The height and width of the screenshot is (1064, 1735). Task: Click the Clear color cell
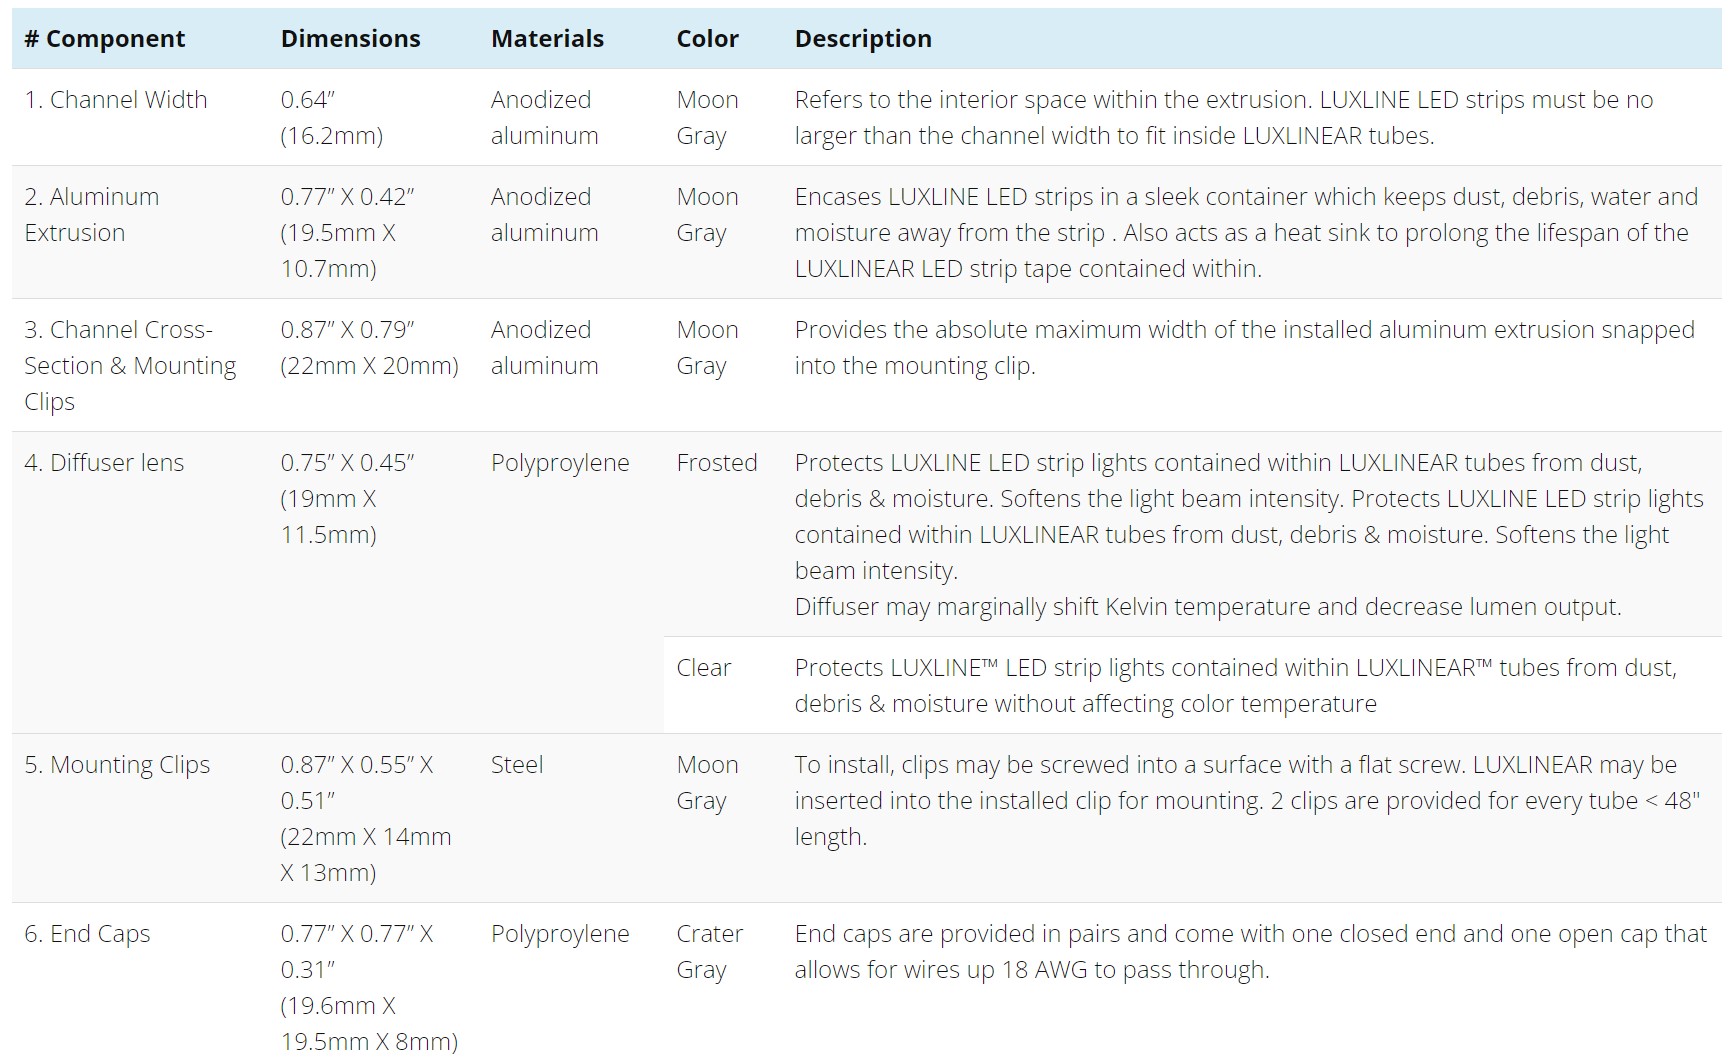[704, 668]
